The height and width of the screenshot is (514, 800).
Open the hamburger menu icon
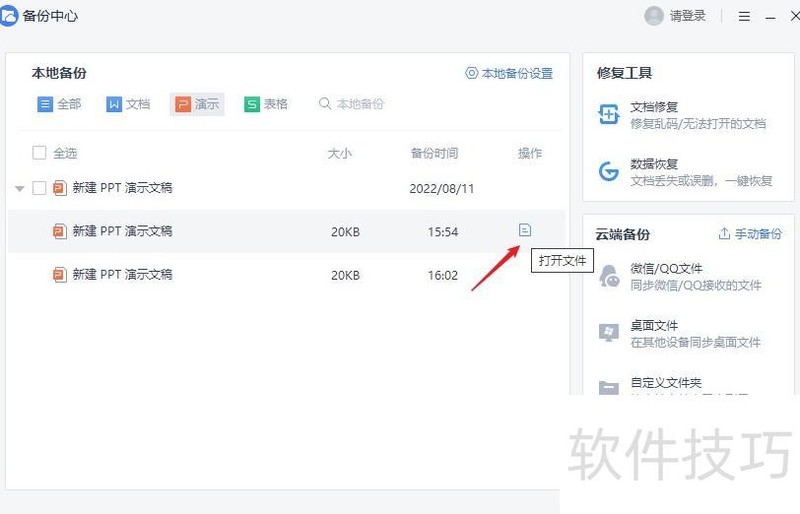tap(744, 16)
